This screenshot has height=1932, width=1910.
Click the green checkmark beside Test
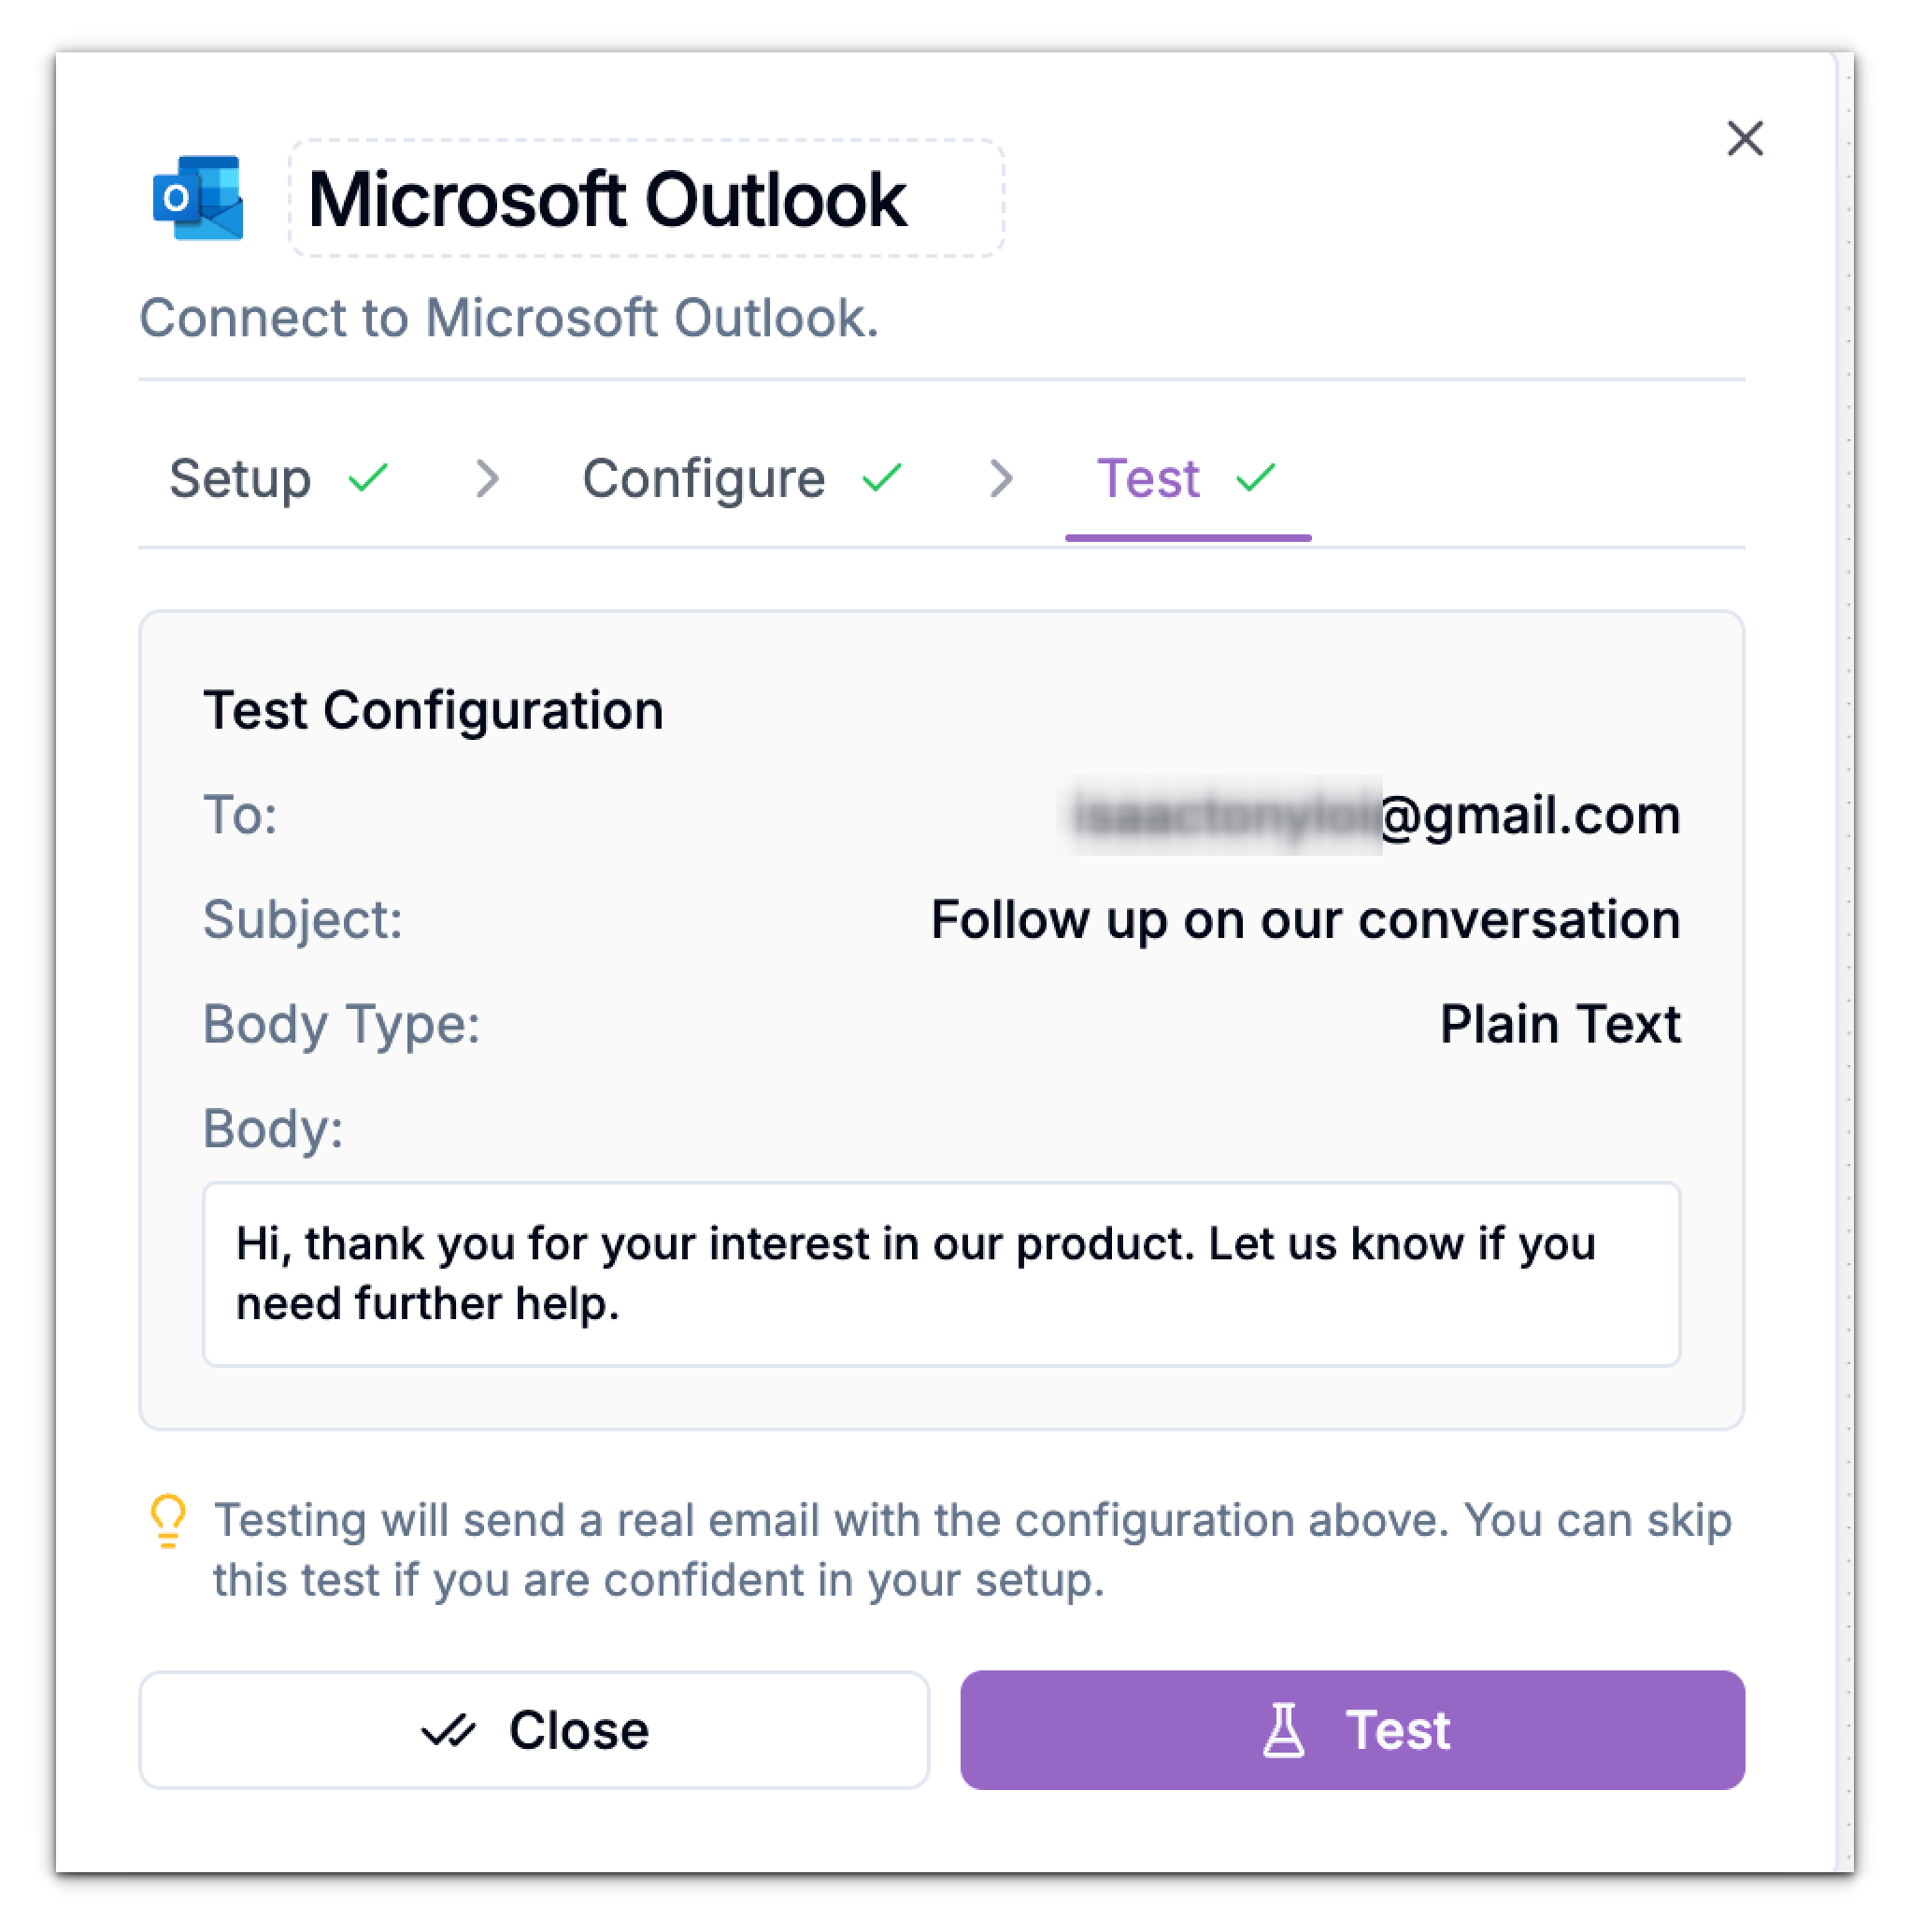point(1256,478)
